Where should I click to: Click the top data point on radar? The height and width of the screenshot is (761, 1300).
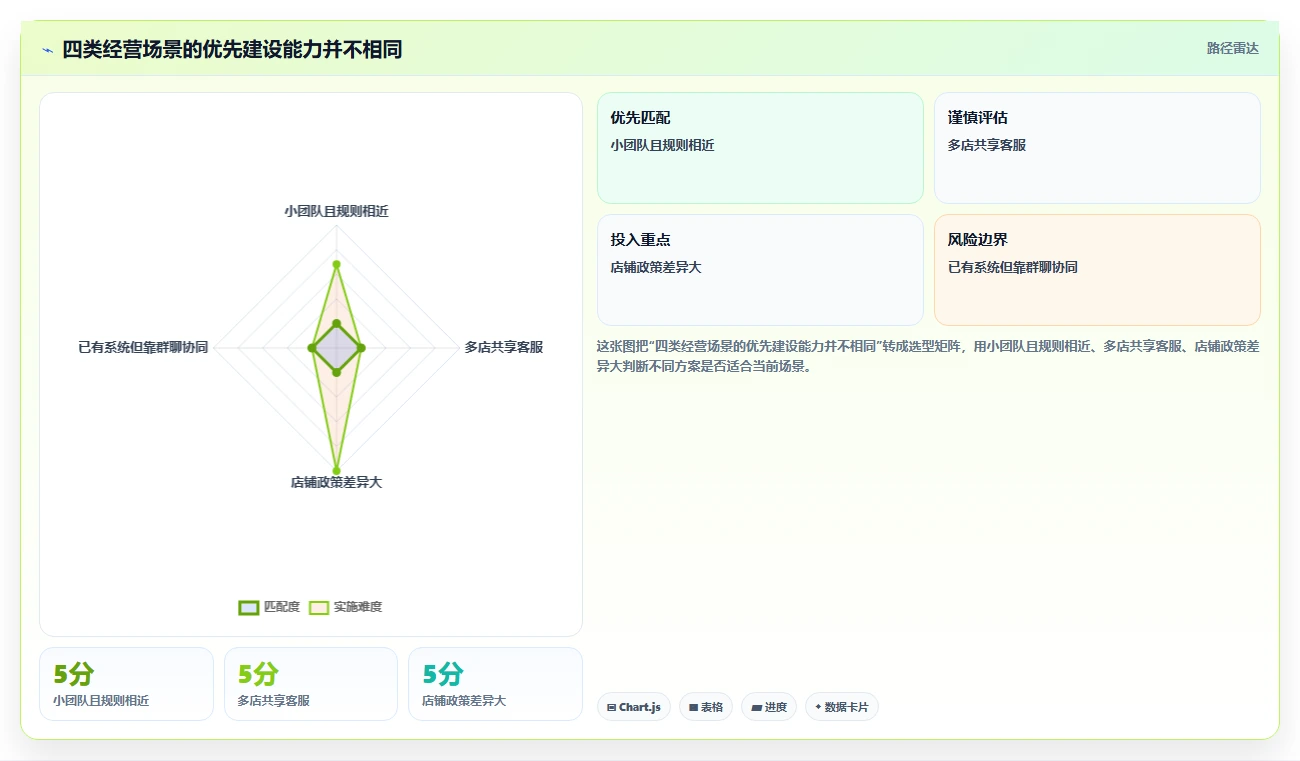click(x=336, y=264)
